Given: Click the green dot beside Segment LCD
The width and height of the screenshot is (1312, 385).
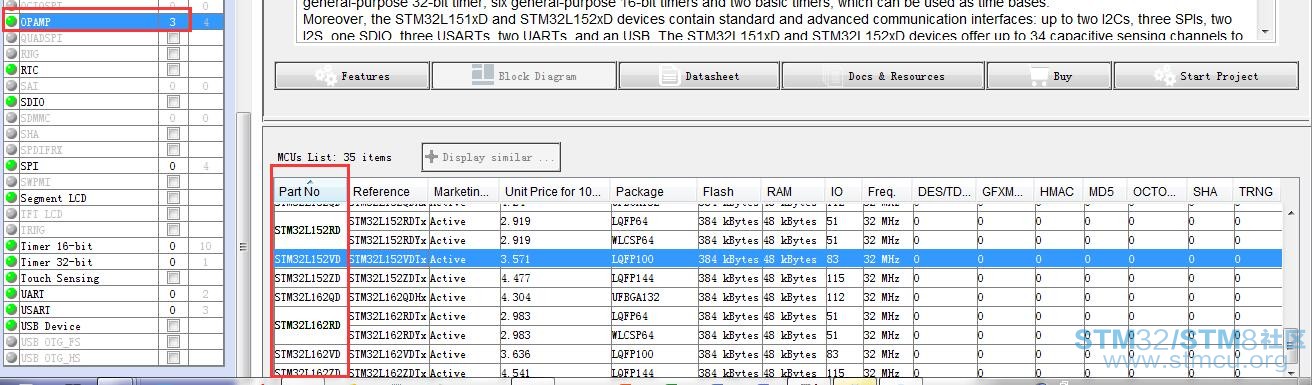Looking at the screenshot, I should tap(11, 198).
